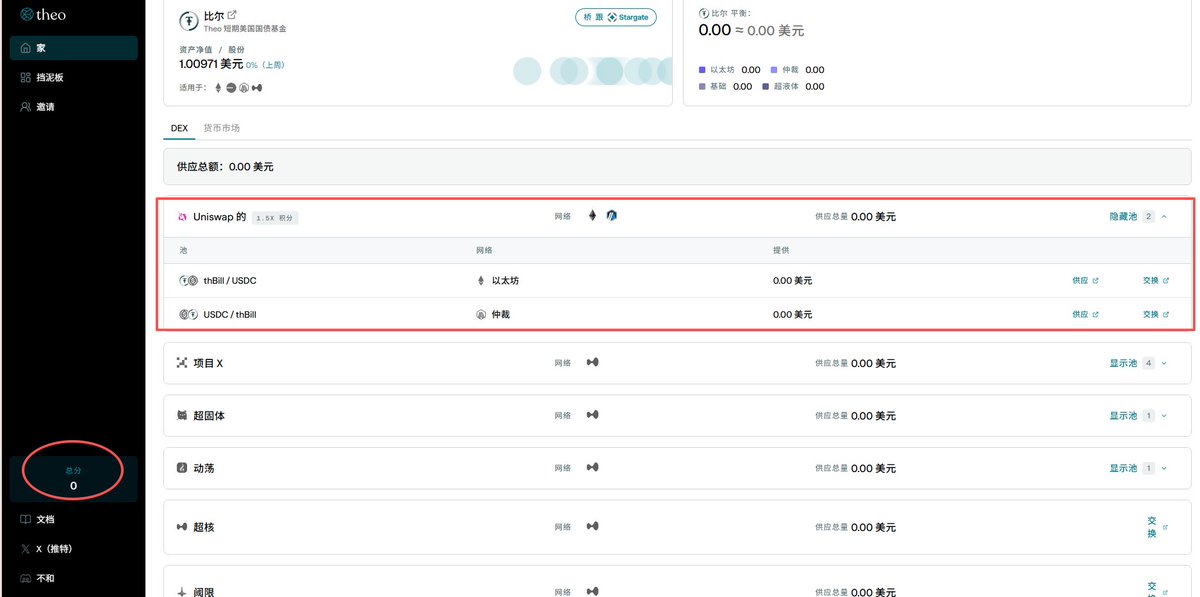Screen dimensions: 1200x597
Task: Click the thBill icon beside 比尔 平衡
Action: click(x=703, y=12)
